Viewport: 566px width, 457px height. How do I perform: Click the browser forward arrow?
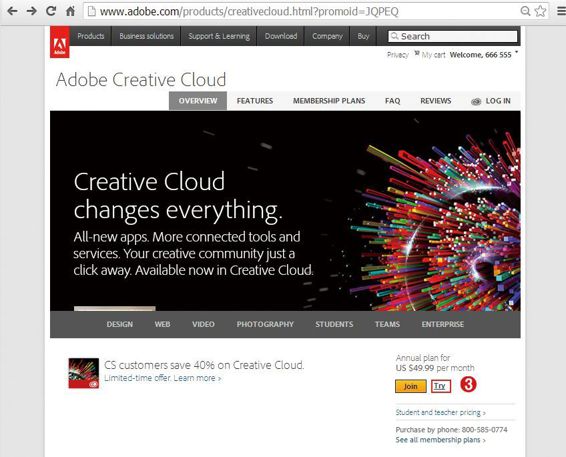[x=32, y=11]
